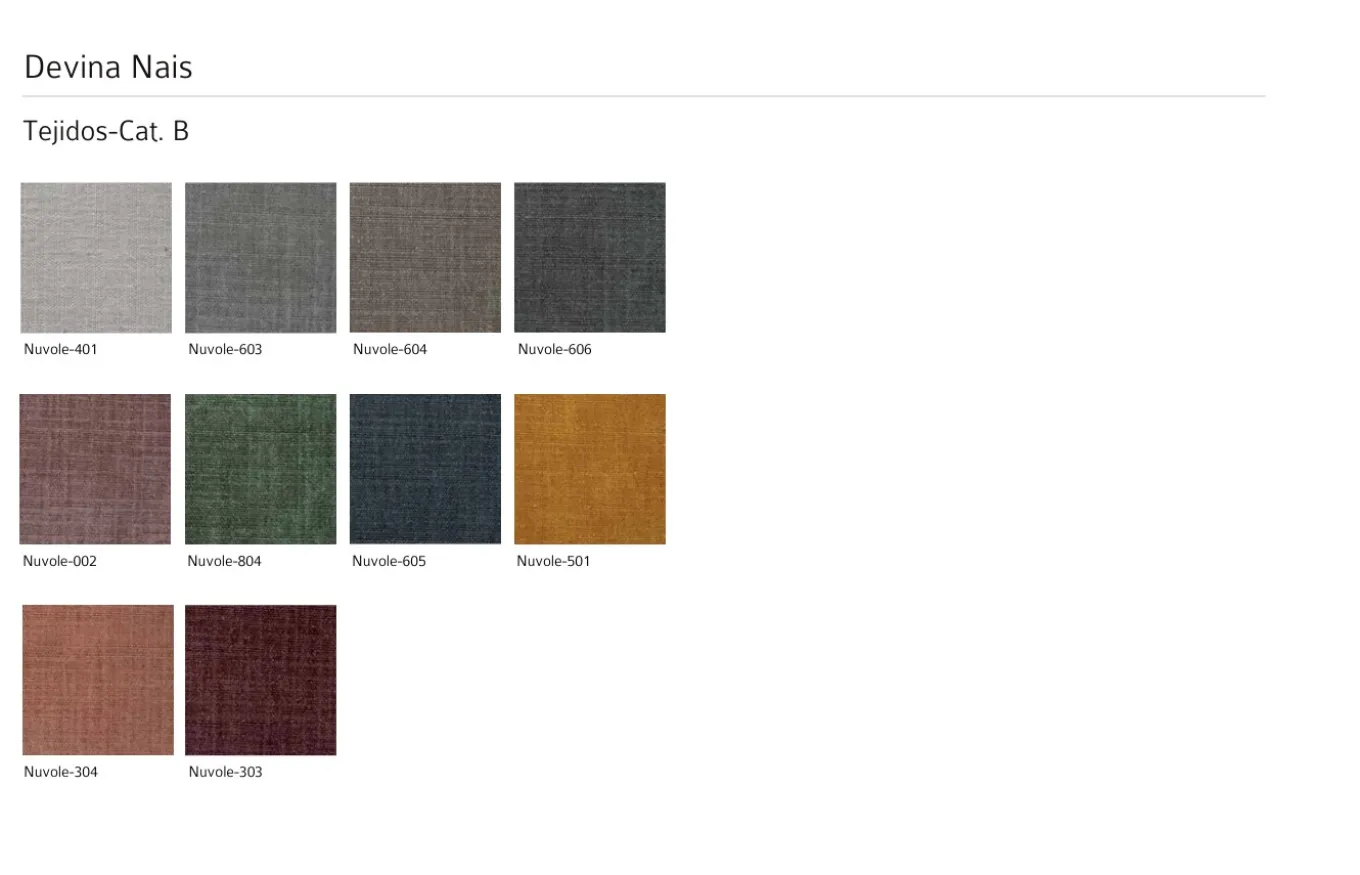The height and width of the screenshot is (875, 1360).
Task: Click the Tejidos-Cat. B section title
Action: coord(106,131)
